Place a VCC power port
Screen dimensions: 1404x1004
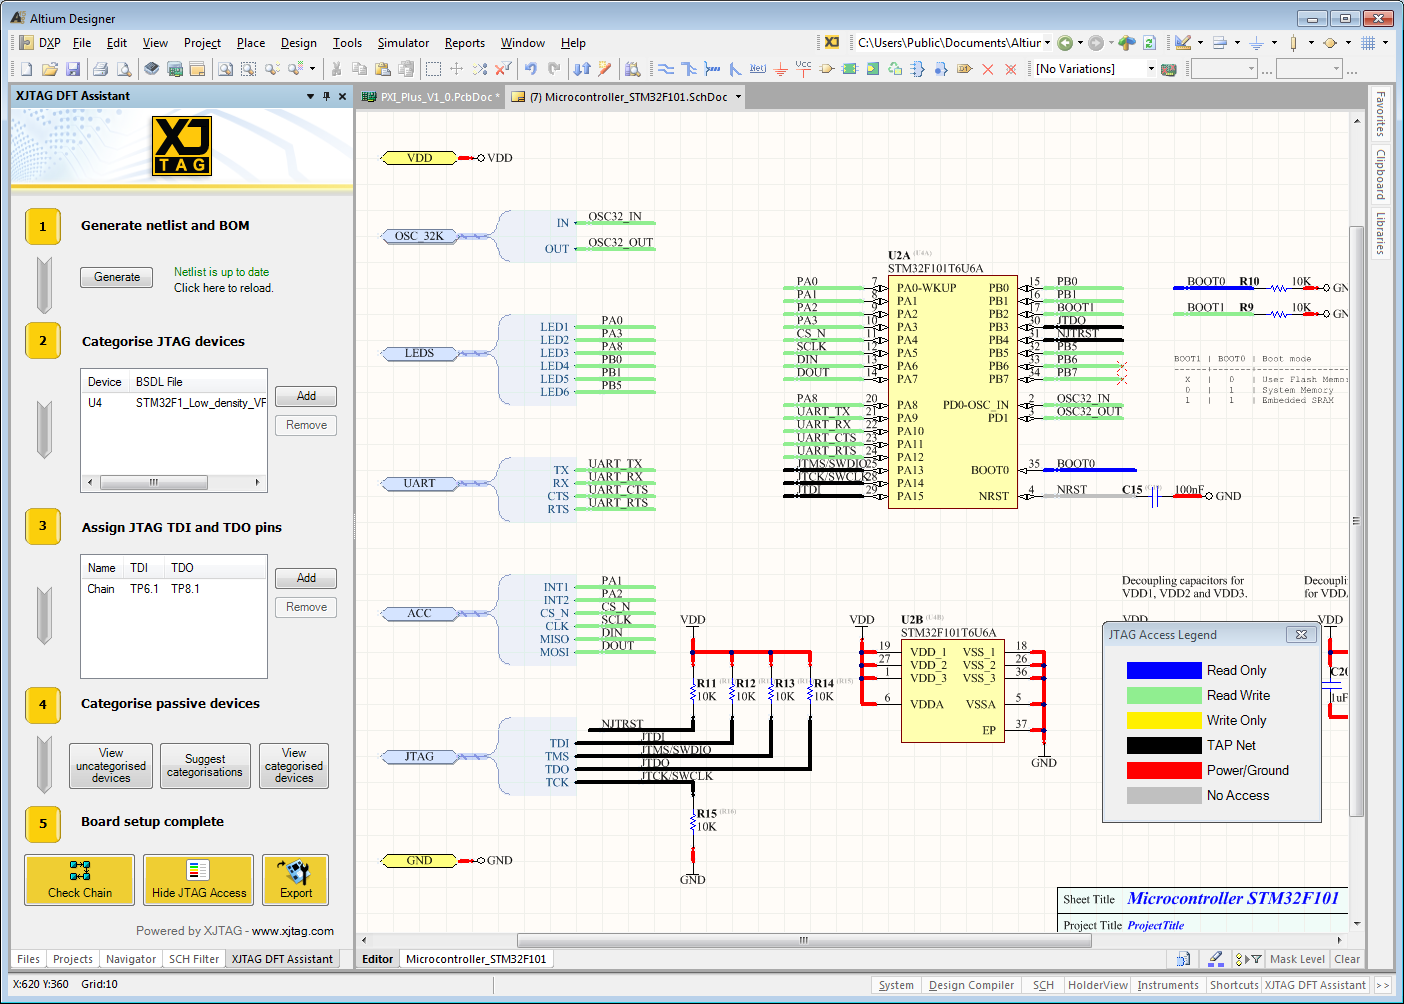point(804,69)
